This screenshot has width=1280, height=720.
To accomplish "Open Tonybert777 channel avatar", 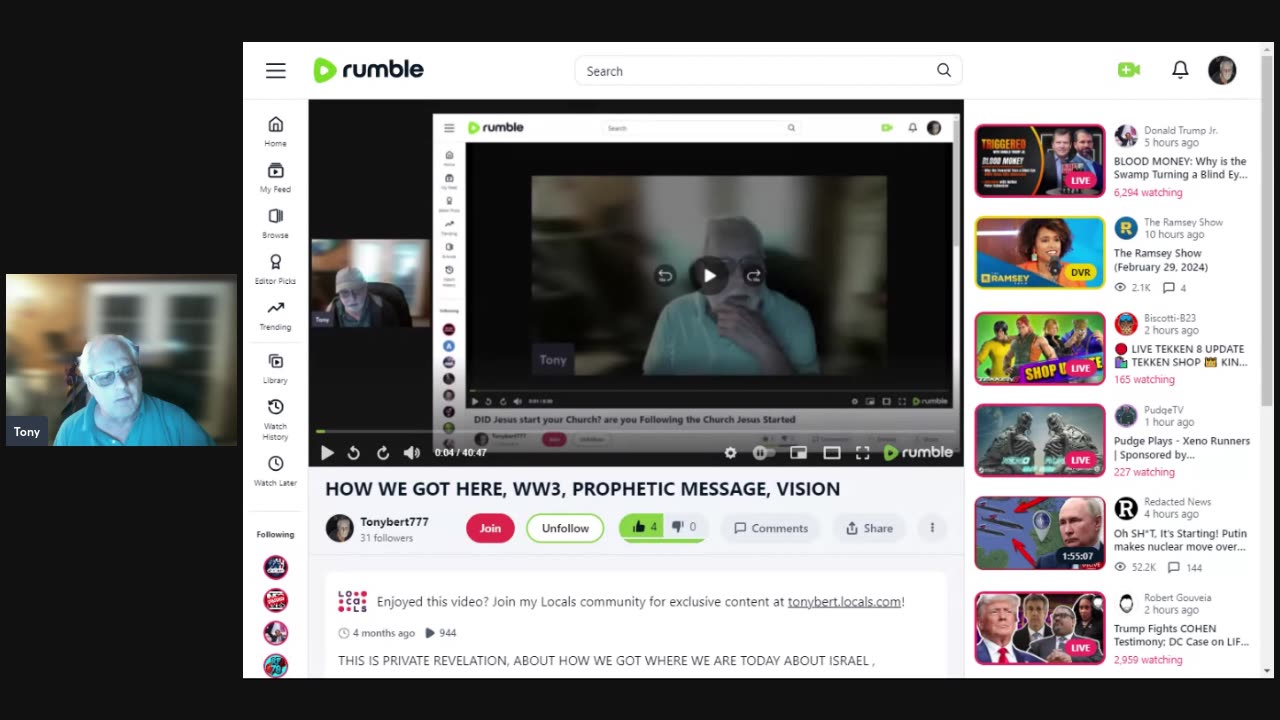I will [339, 528].
